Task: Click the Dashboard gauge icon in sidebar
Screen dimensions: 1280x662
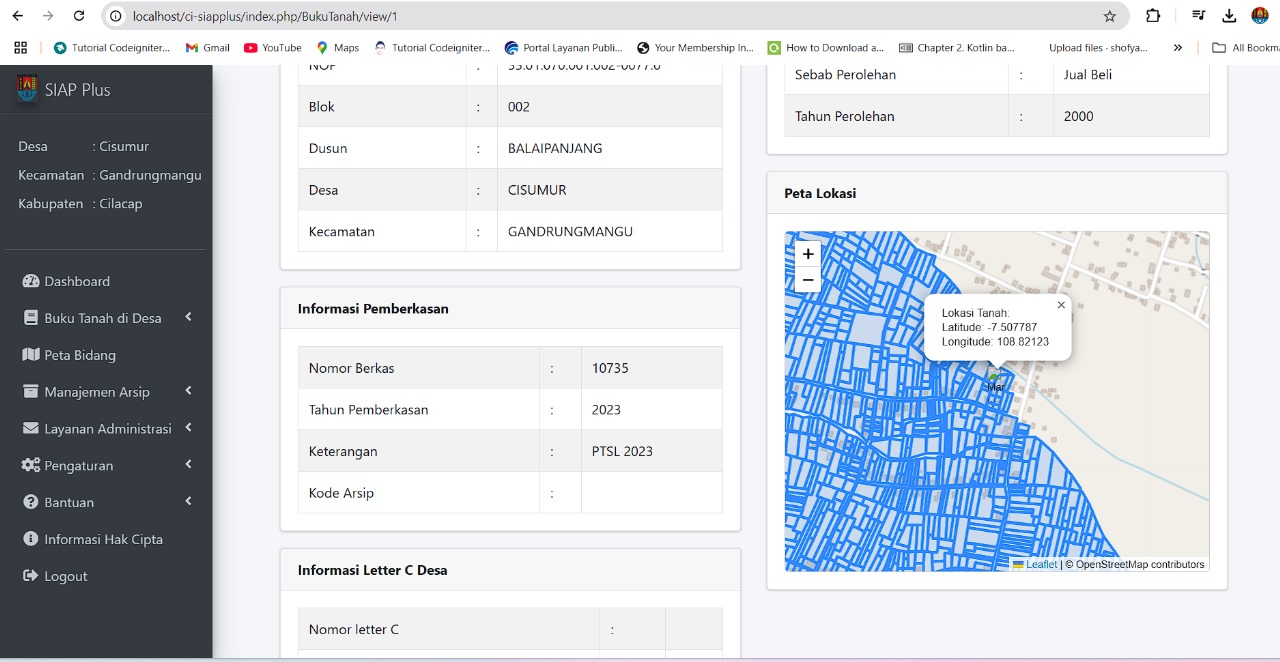Action: [30, 282]
